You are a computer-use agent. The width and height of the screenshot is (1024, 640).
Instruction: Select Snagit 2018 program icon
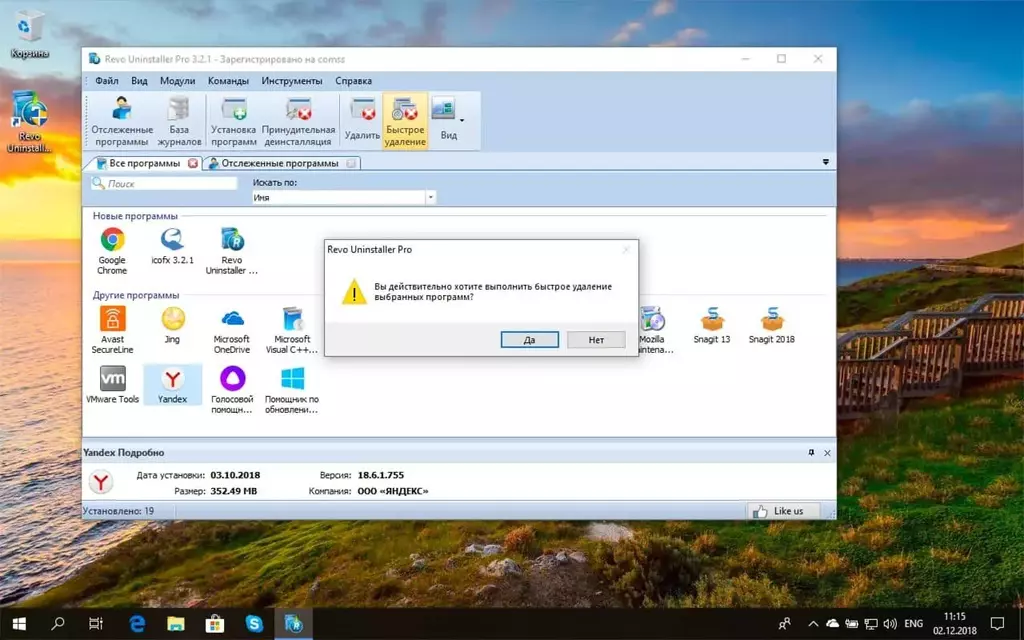click(771, 325)
